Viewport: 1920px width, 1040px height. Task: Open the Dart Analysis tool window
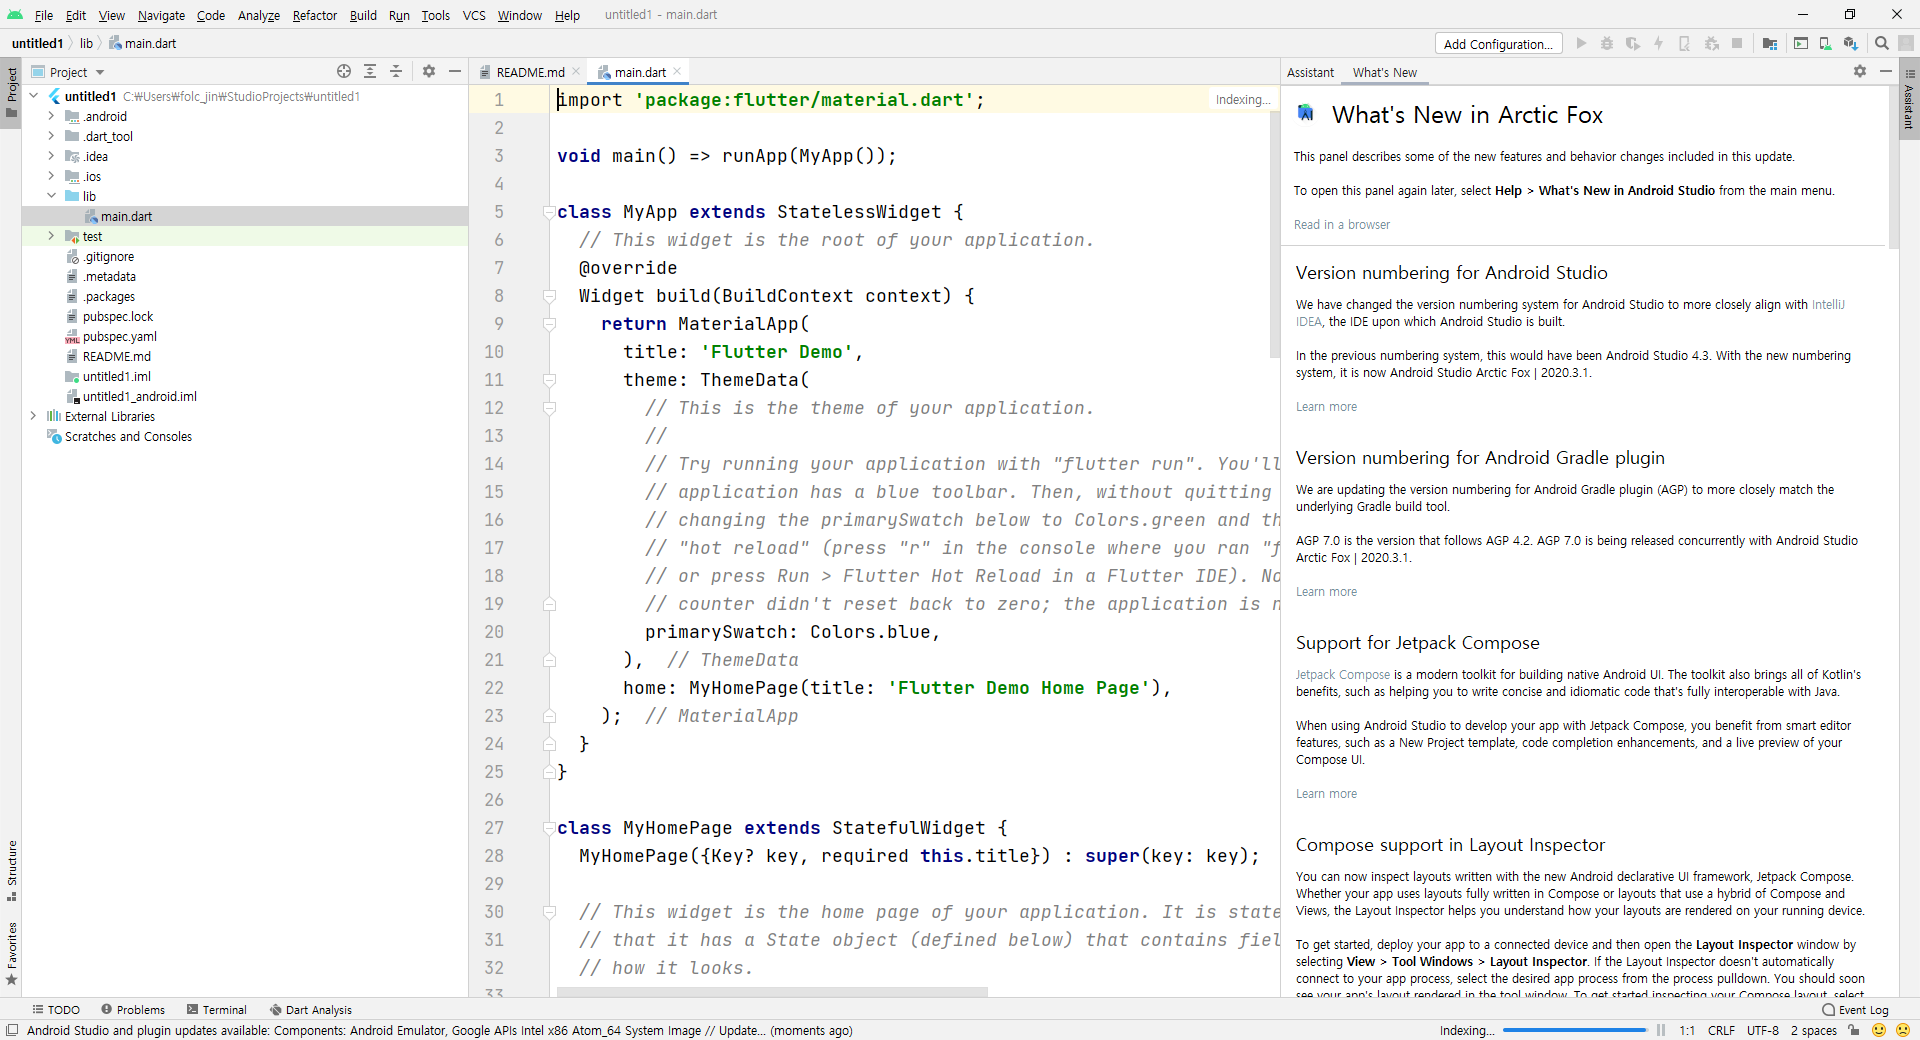point(311,1010)
